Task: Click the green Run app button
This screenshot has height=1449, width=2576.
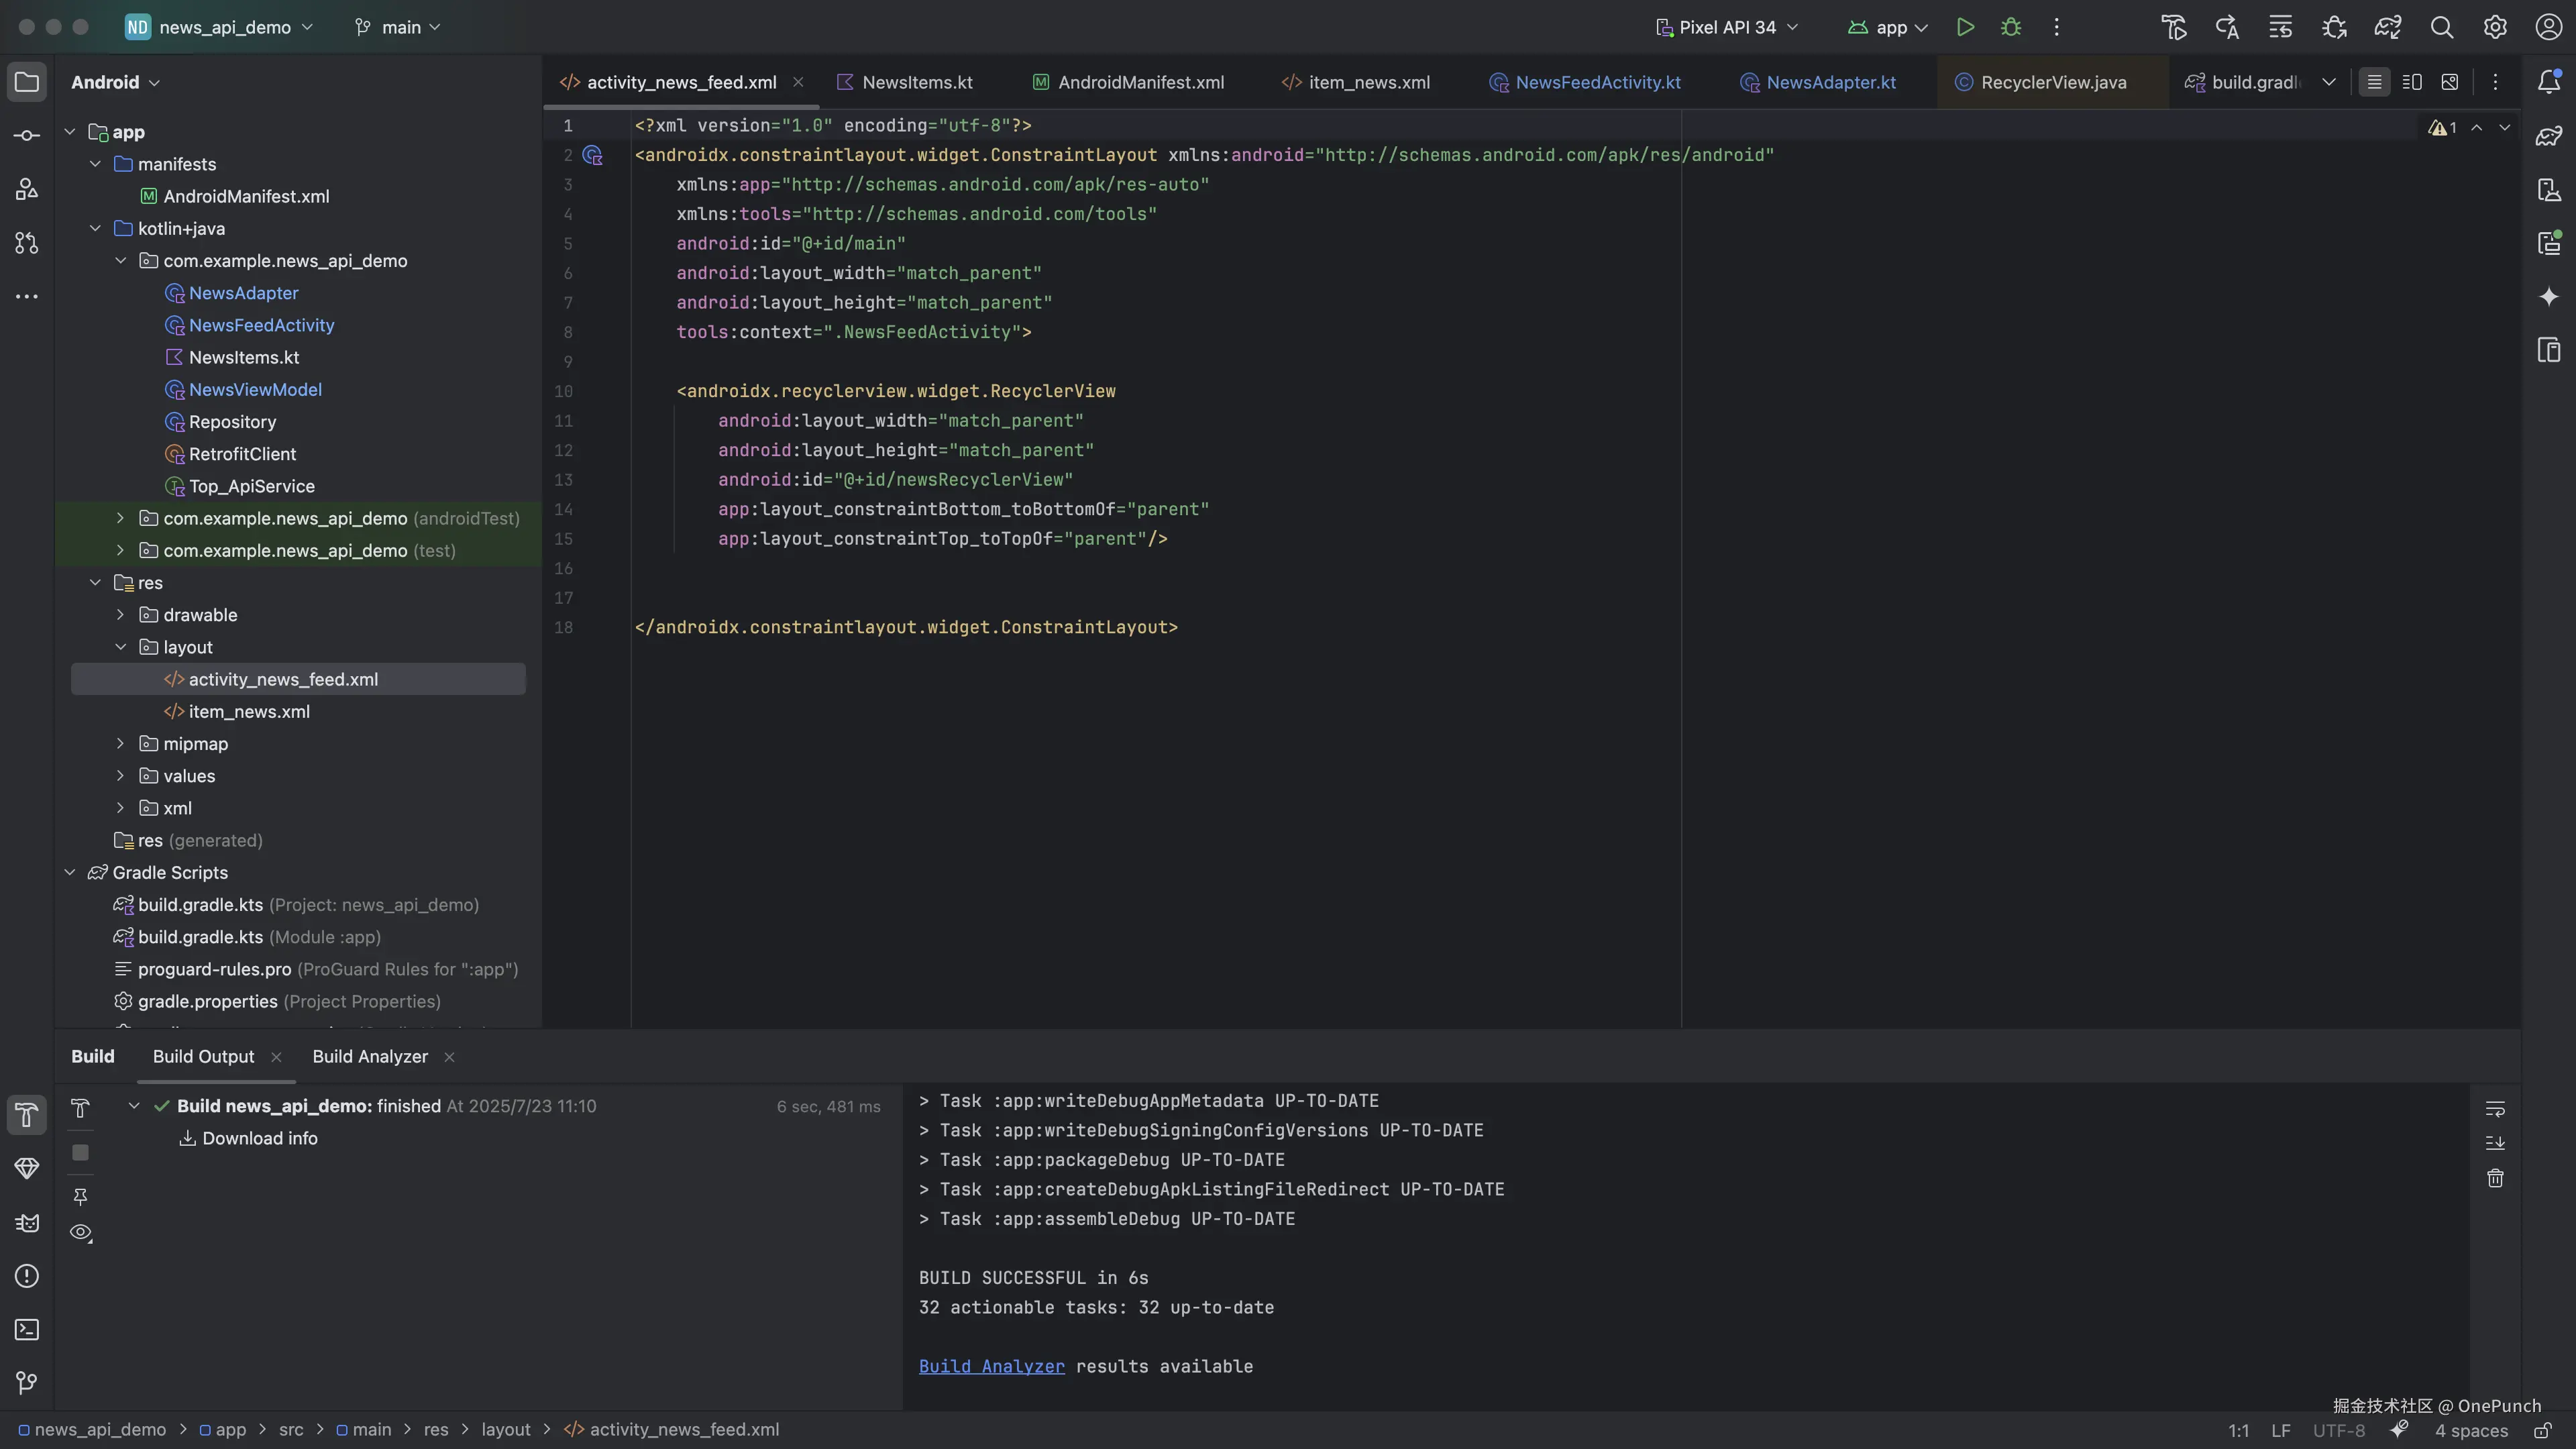Action: [x=1965, y=27]
